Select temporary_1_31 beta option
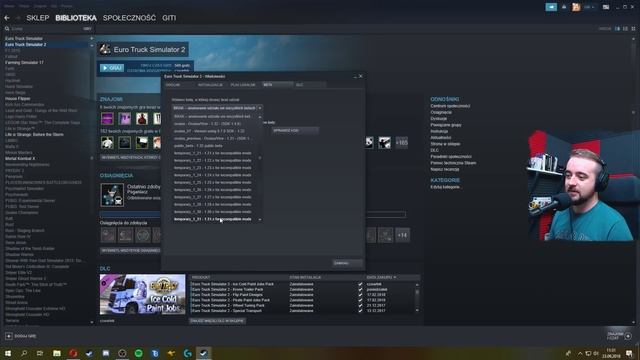640x360 pixels. click(214, 219)
